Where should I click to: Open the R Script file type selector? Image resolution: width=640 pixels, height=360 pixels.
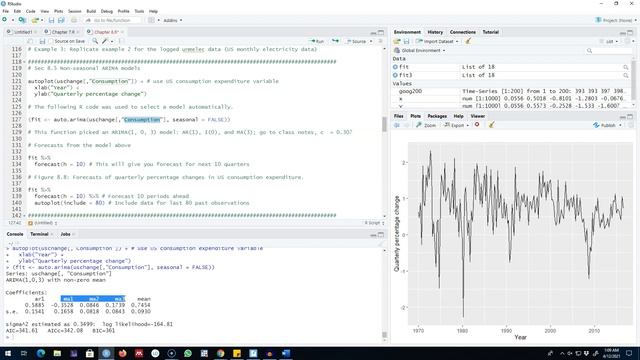[x=374, y=223]
